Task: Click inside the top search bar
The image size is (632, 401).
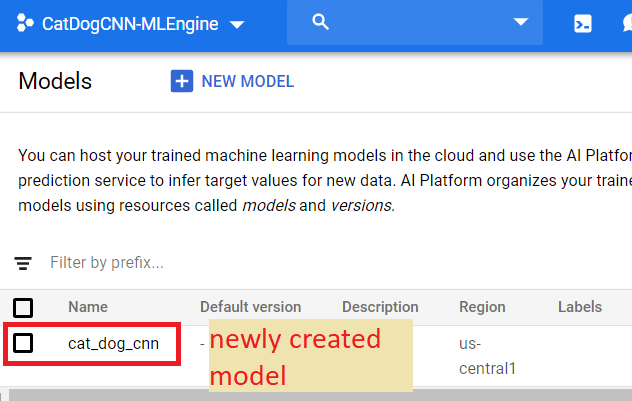Action: pyautogui.click(x=420, y=23)
